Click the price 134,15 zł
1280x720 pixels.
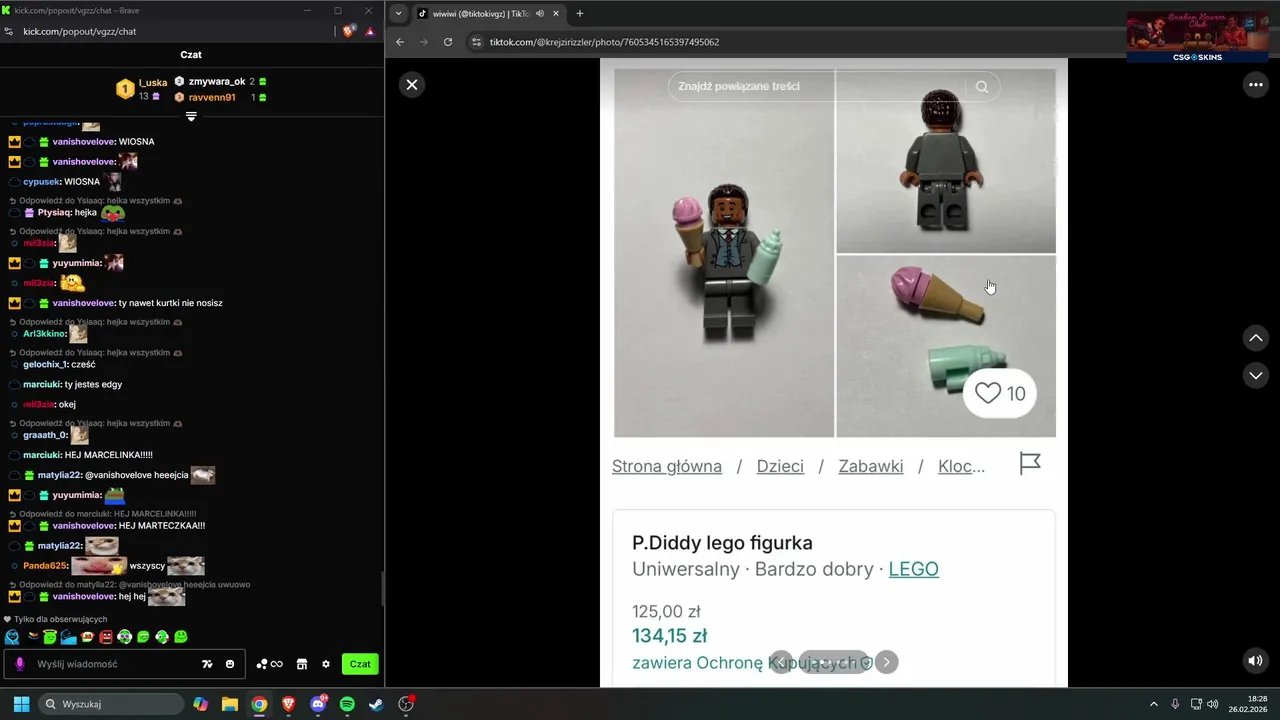point(669,636)
